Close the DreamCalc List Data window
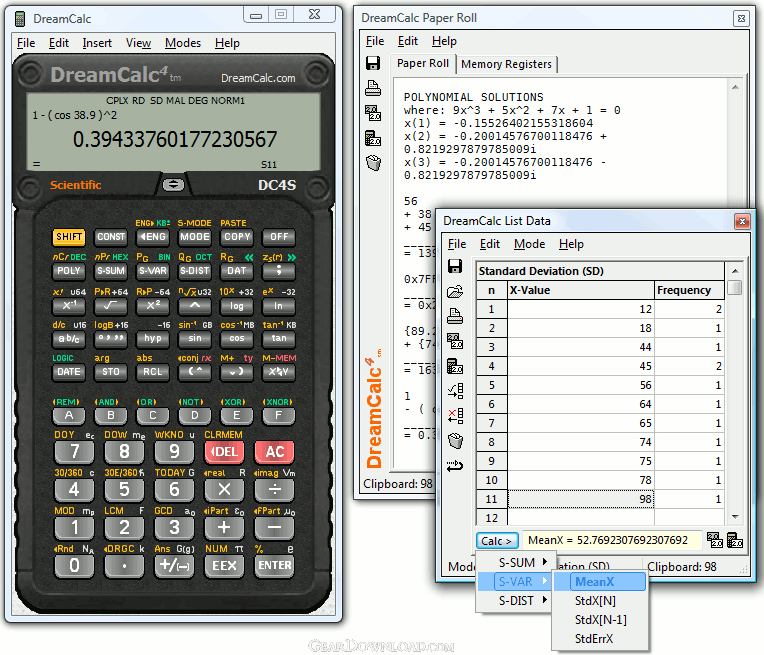The image size is (764, 655). click(x=742, y=222)
